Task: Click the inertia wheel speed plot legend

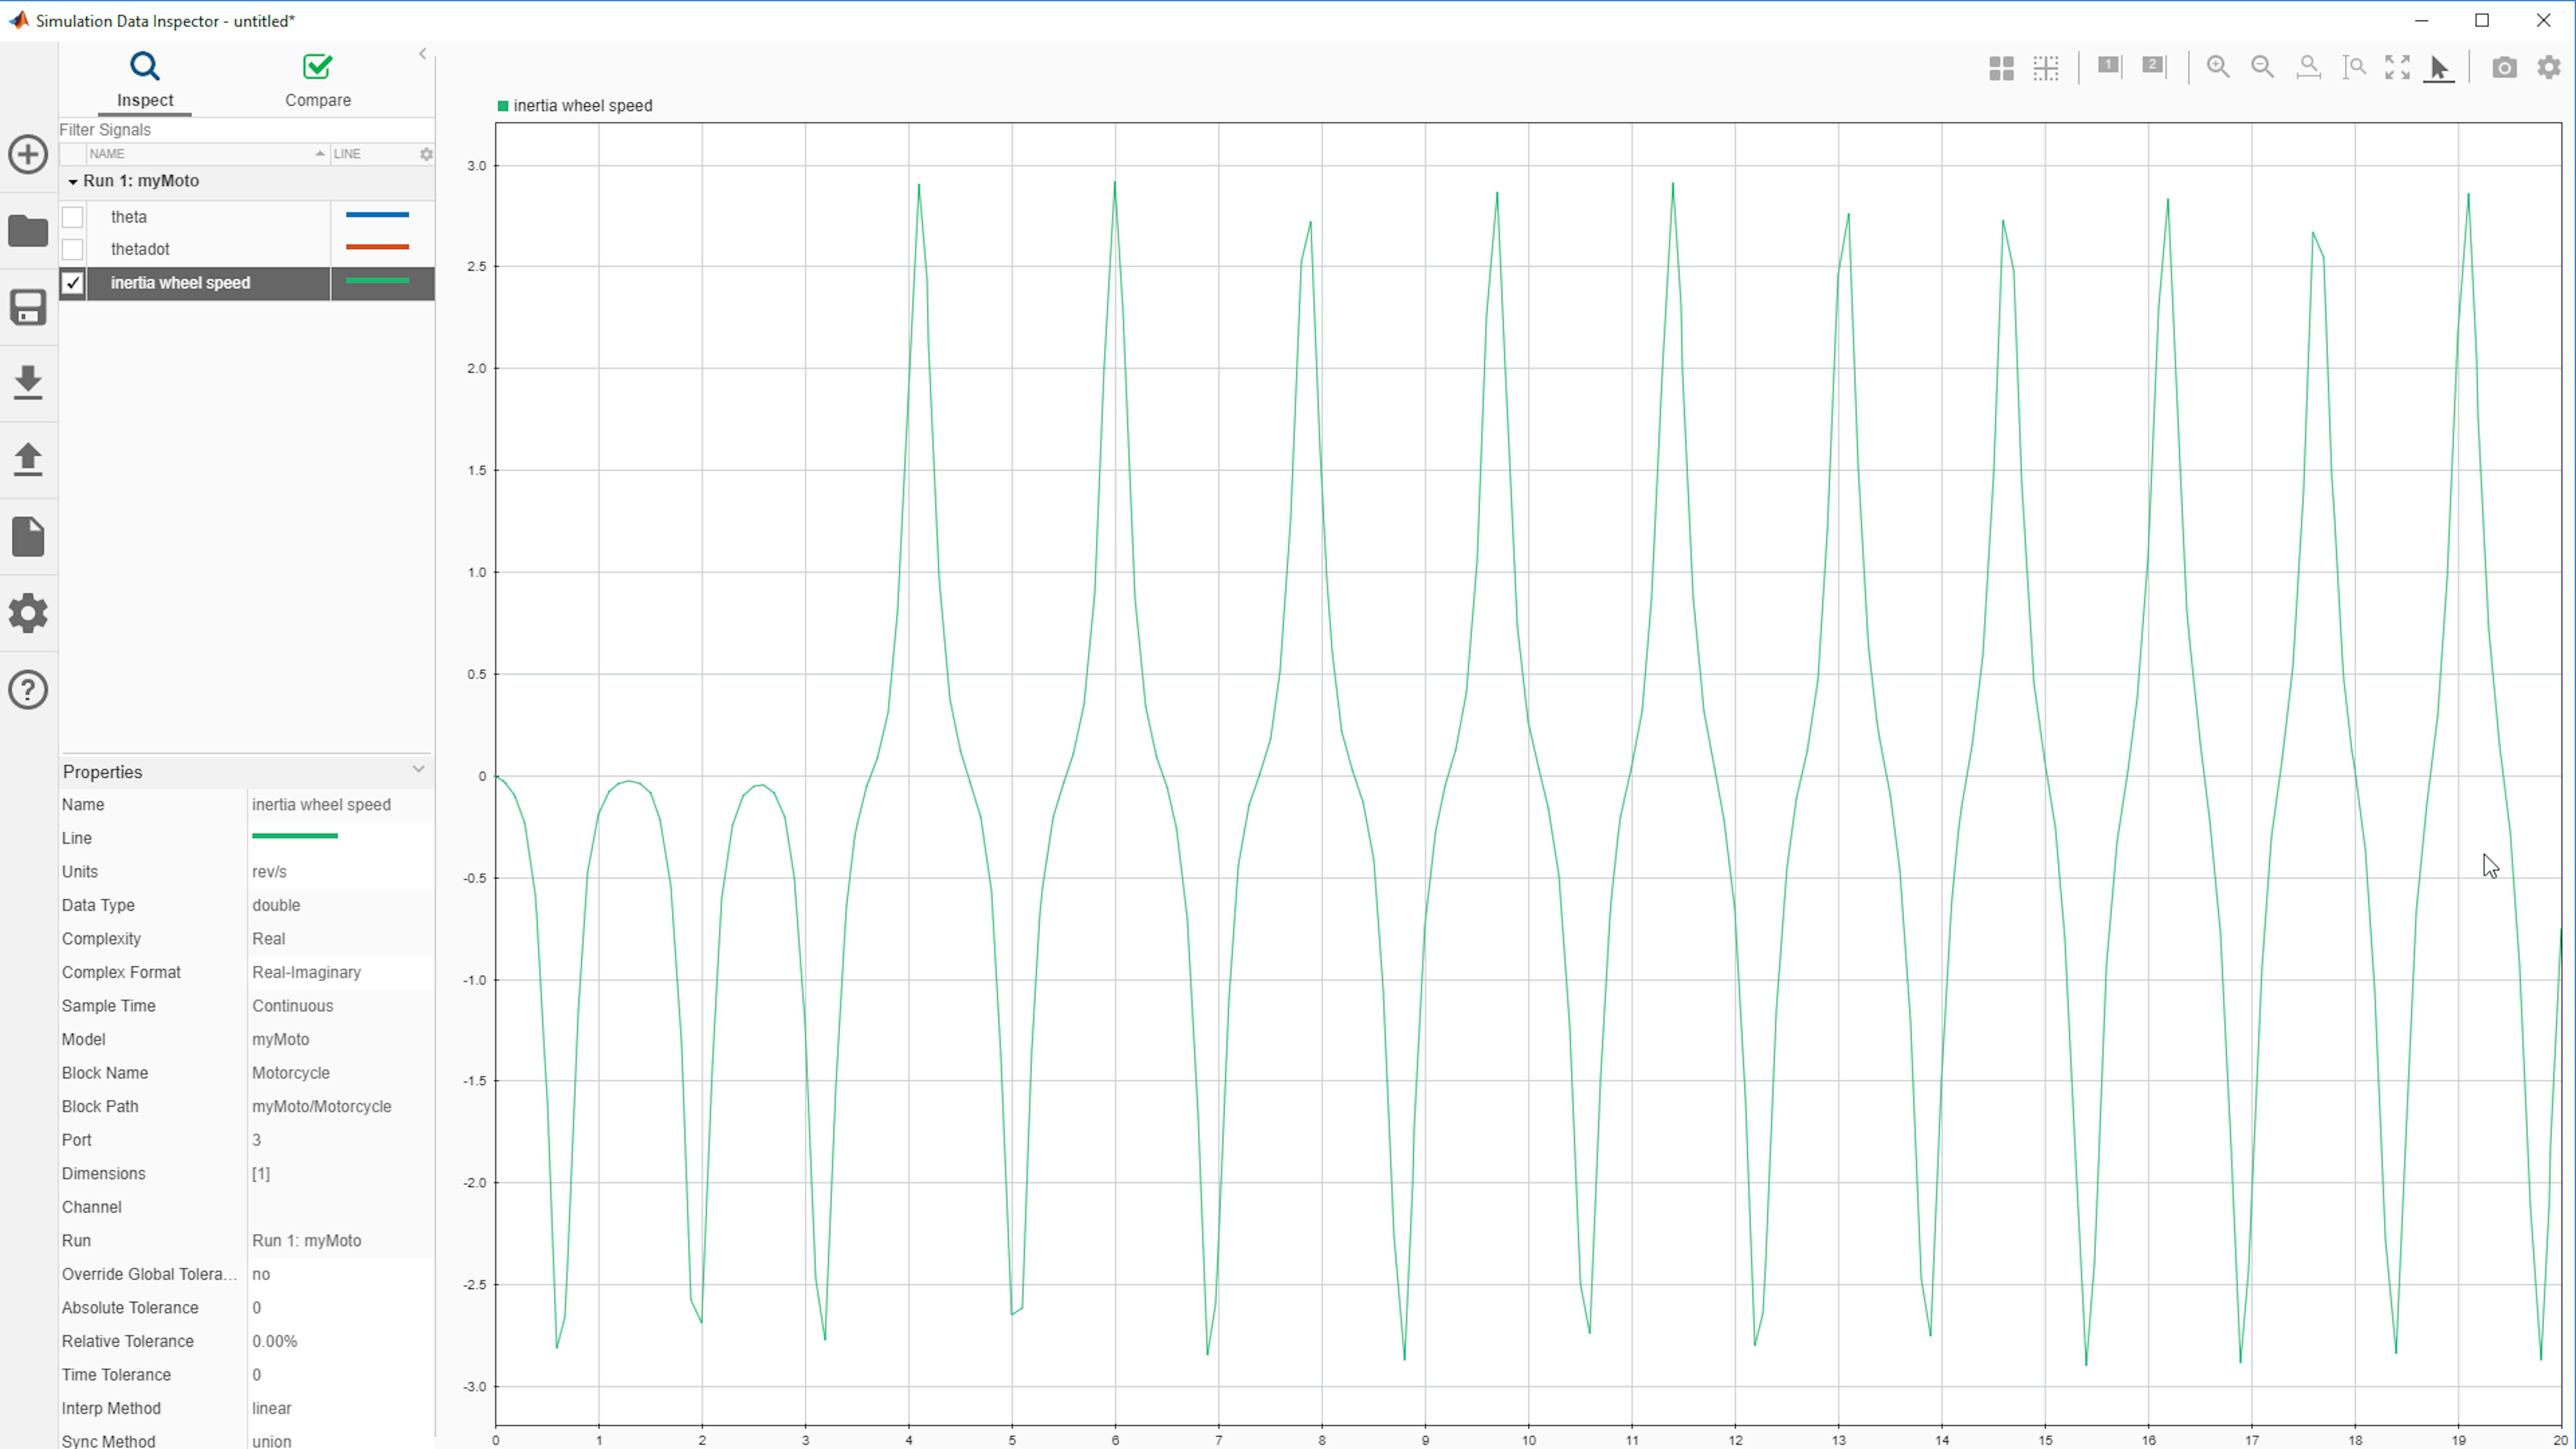Action: click(x=575, y=106)
